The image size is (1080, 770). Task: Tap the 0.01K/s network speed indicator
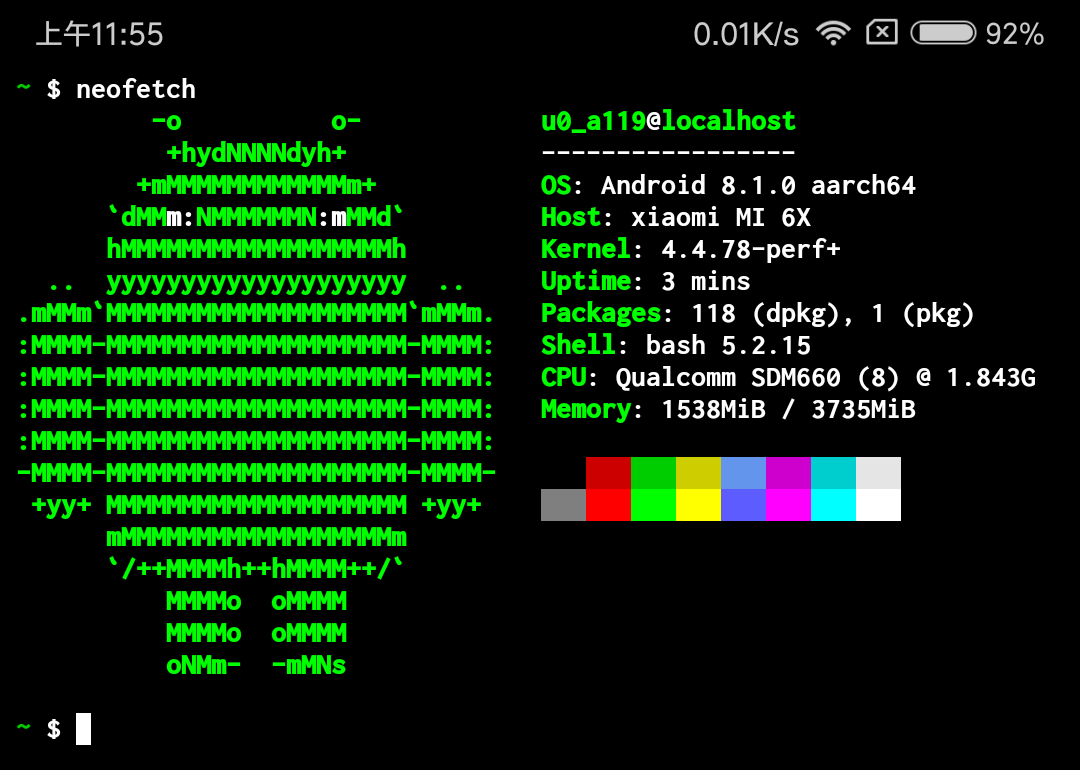point(746,35)
